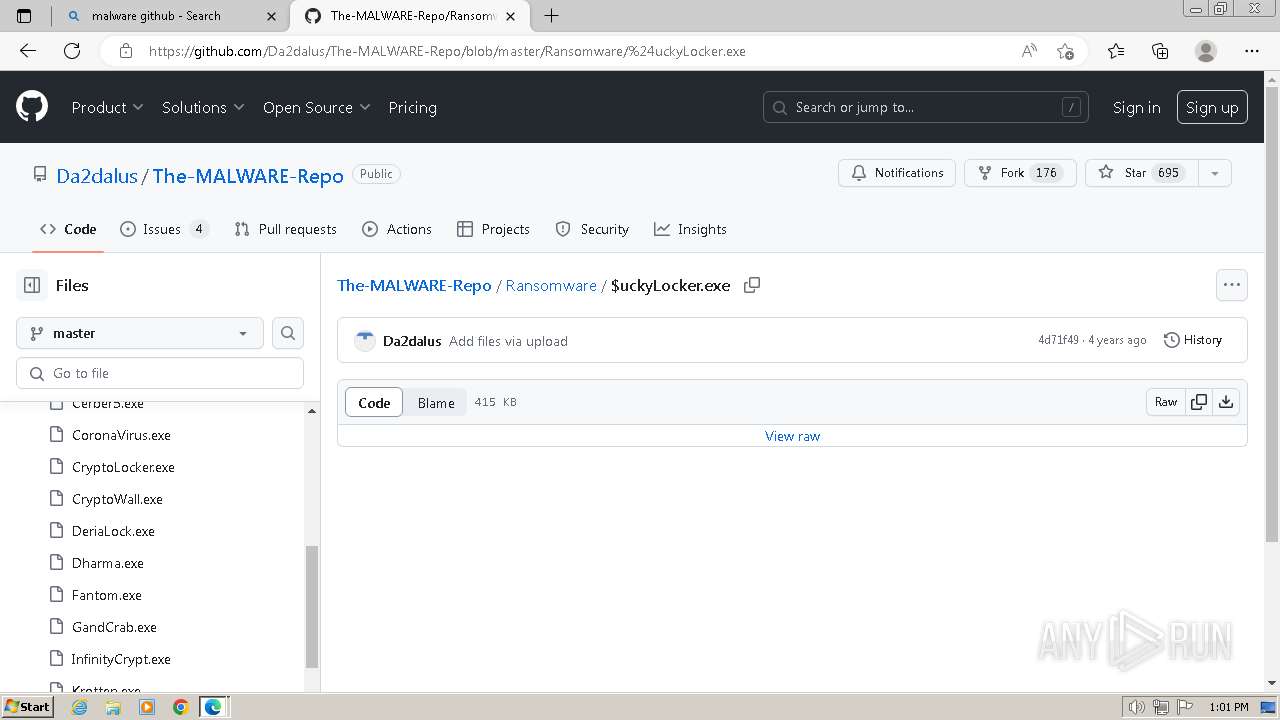Open CoronaVirus.exe in file tree
This screenshot has width=1280, height=720.
tap(121, 435)
